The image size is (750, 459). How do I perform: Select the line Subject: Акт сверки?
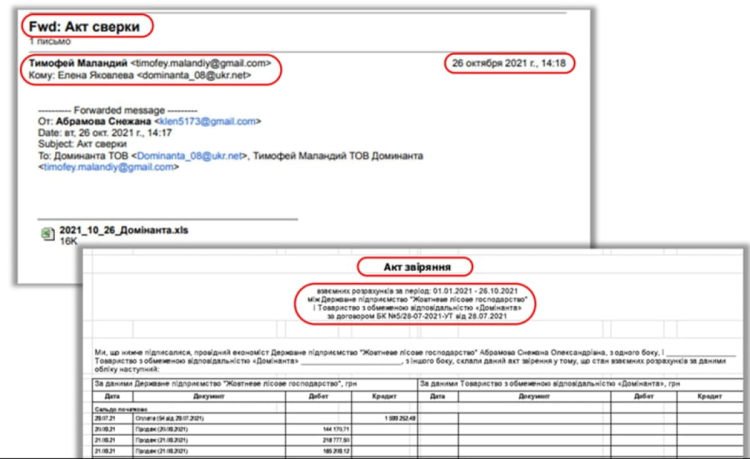click(82, 144)
